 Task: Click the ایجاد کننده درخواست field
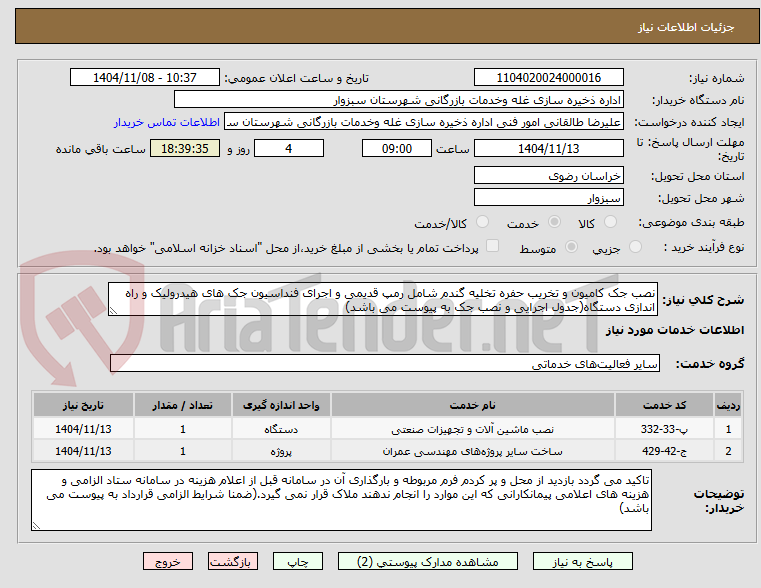tap(424, 122)
